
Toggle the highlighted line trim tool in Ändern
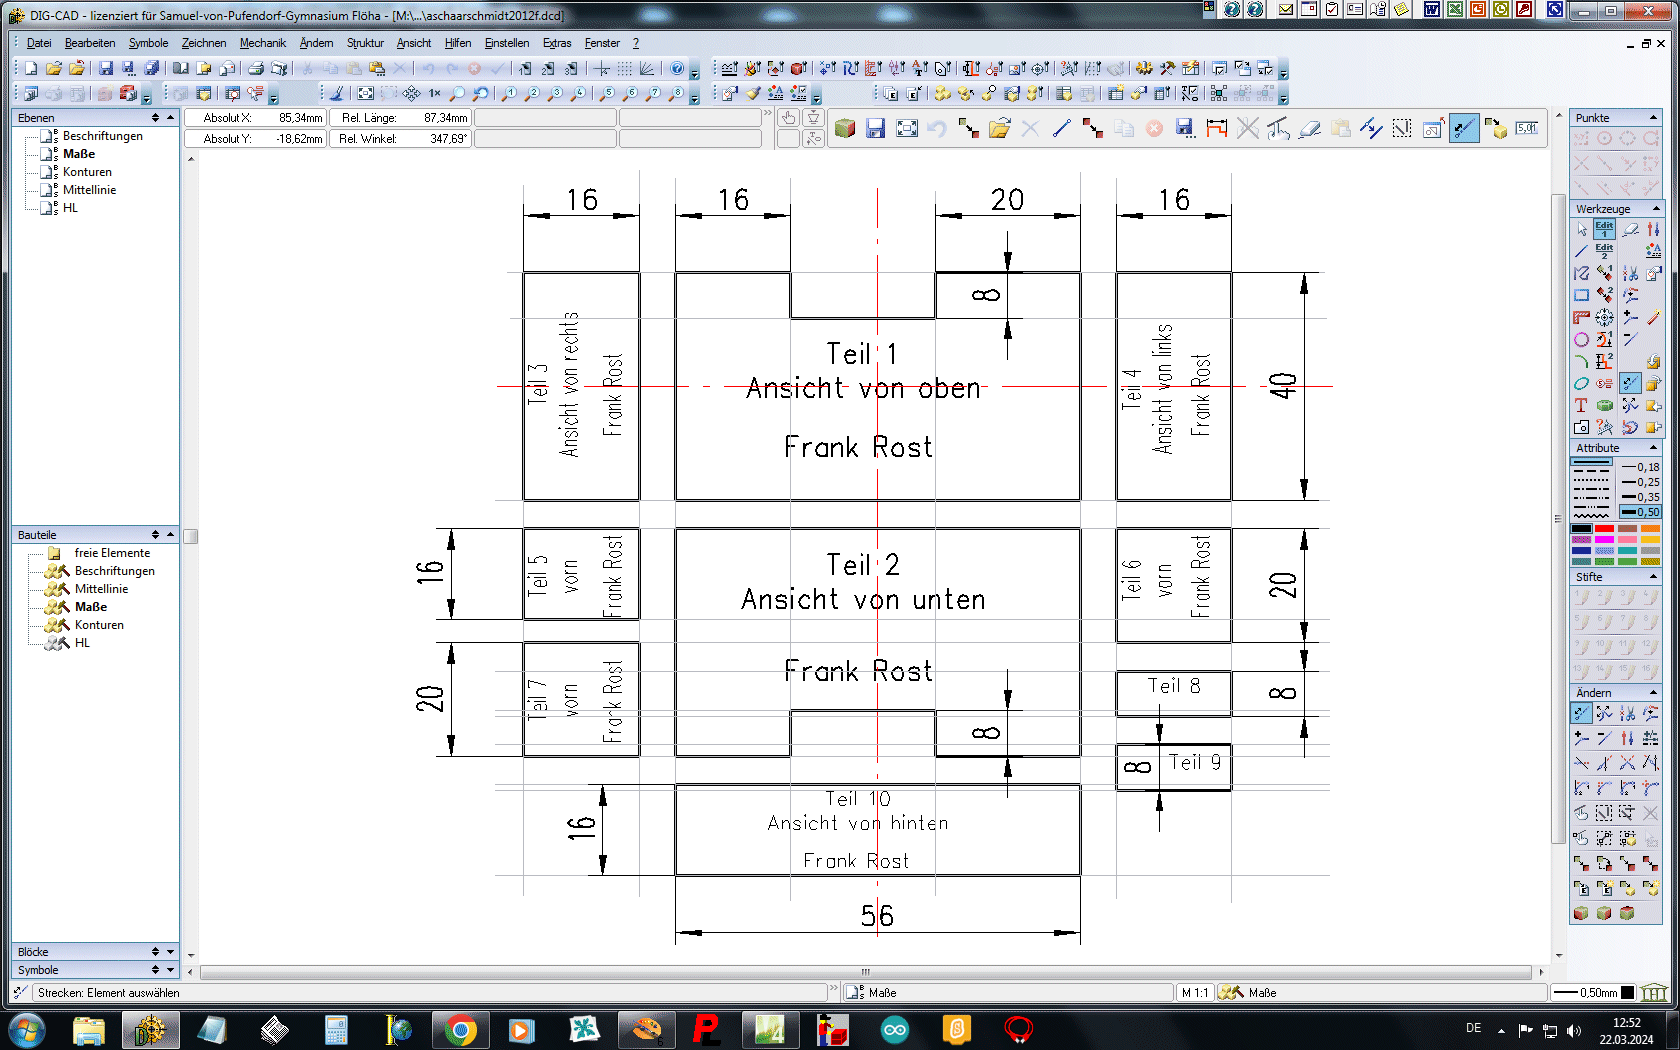click(x=1581, y=713)
